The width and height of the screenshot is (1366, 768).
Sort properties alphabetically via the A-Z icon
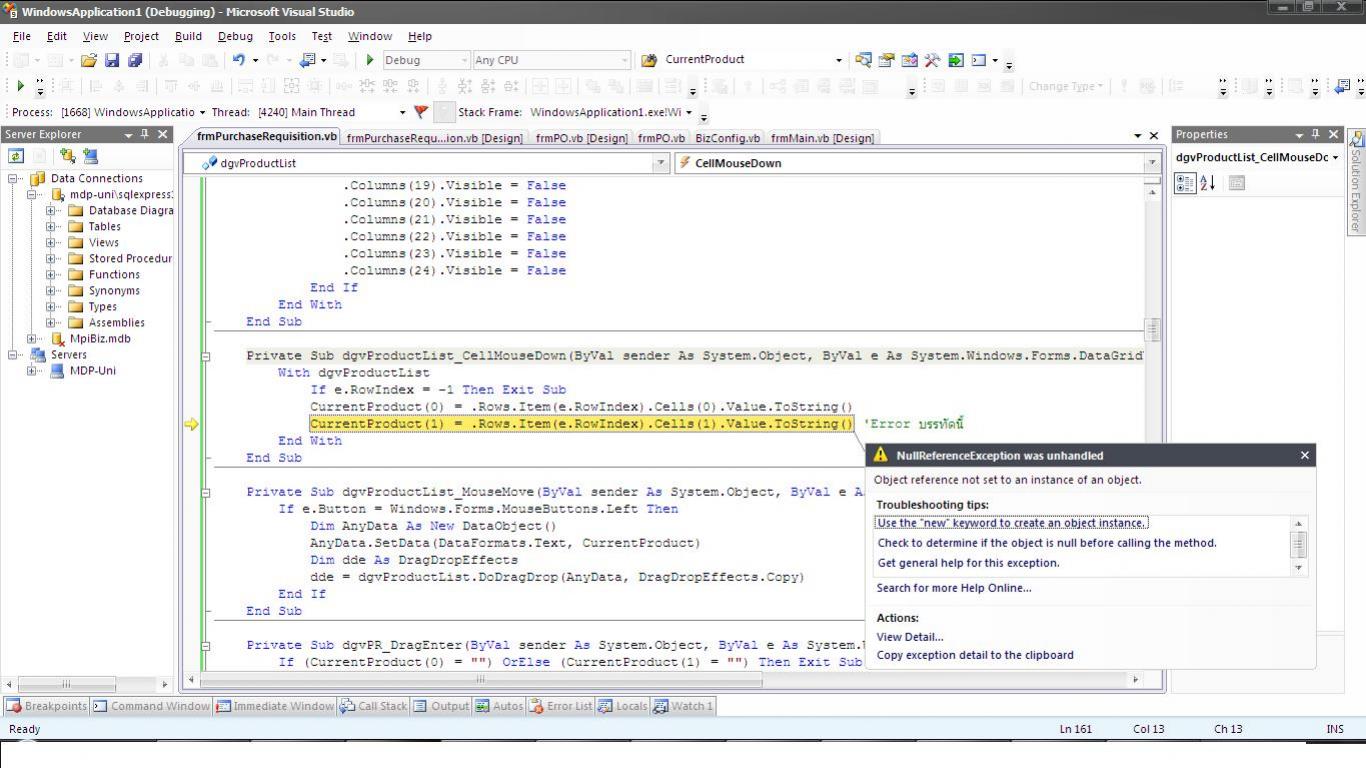coord(1208,183)
